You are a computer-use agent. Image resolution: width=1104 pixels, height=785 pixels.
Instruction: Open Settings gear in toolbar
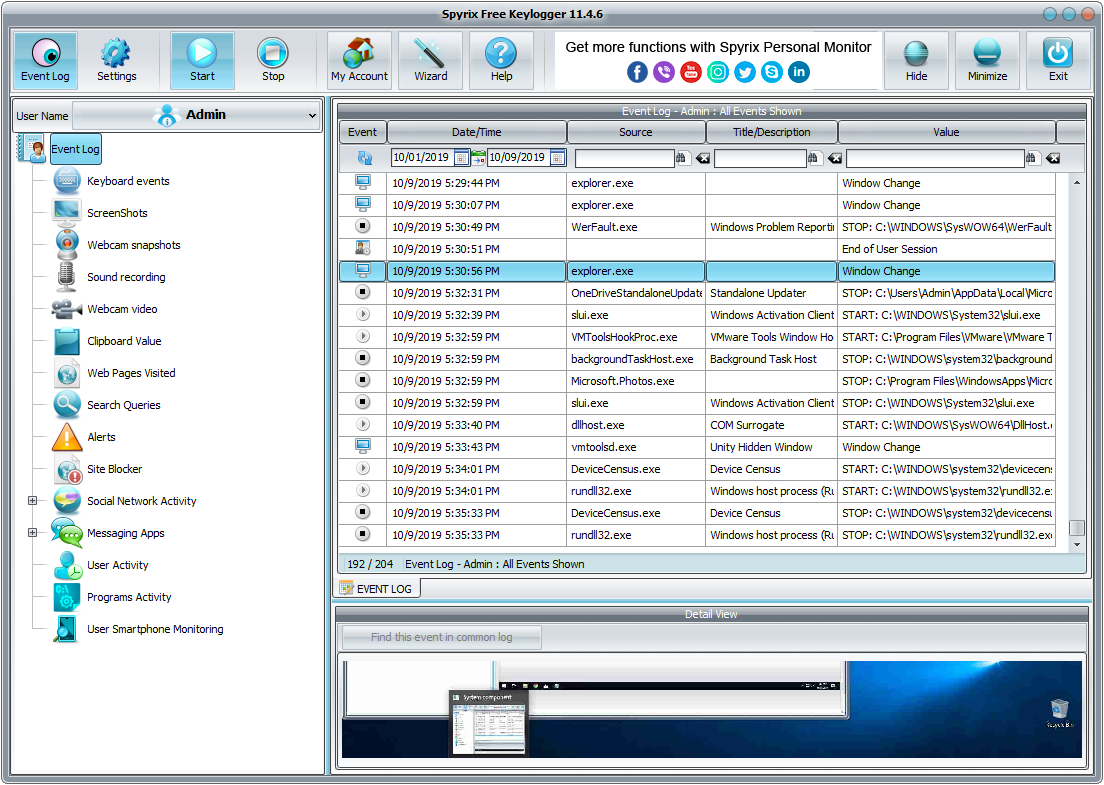point(116,61)
